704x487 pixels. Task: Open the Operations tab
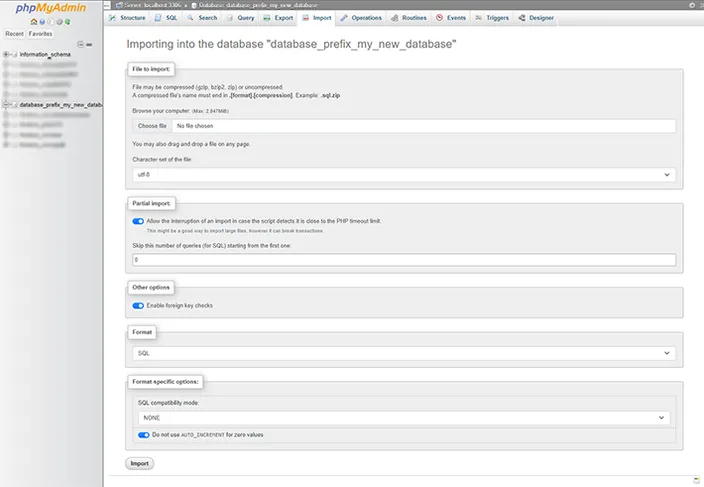361,18
